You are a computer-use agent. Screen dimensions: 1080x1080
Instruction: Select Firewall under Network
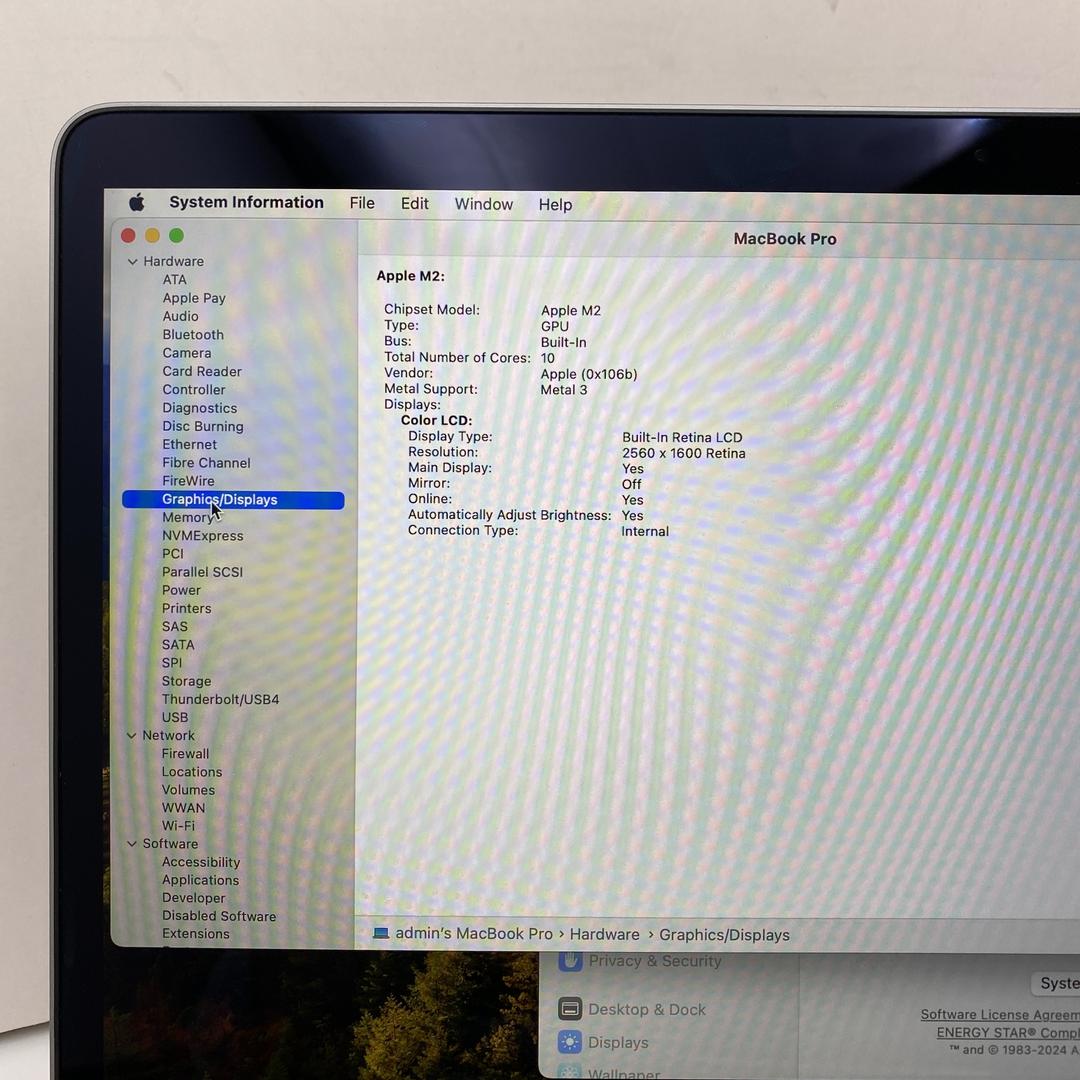click(x=185, y=754)
